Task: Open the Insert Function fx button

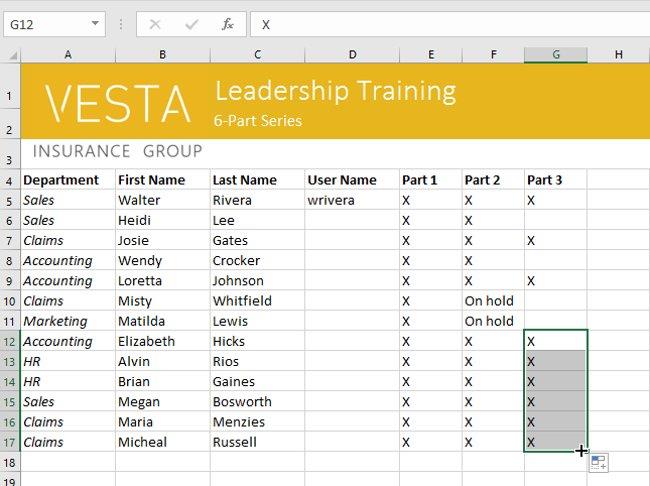Action: tap(228, 24)
